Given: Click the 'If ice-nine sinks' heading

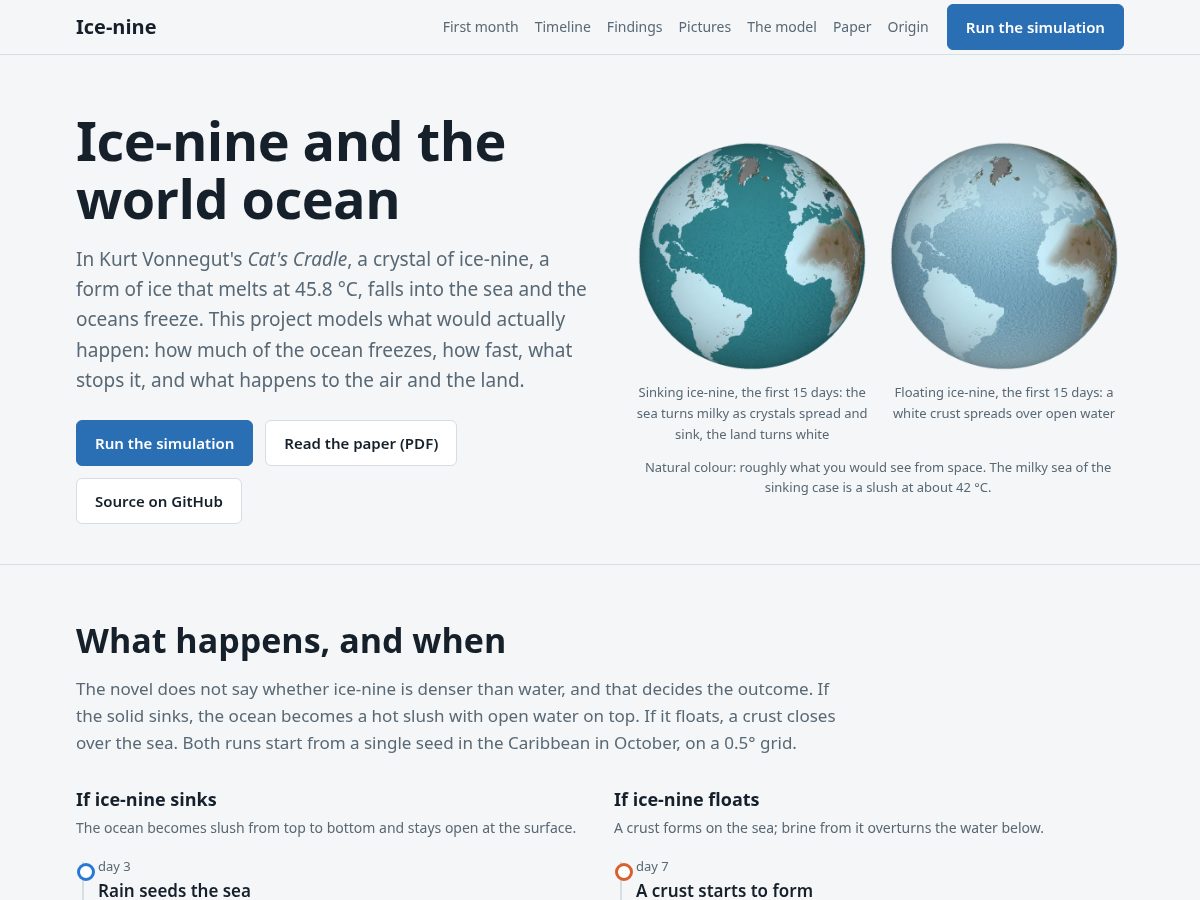Looking at the screenshot, I should point(146,799).
